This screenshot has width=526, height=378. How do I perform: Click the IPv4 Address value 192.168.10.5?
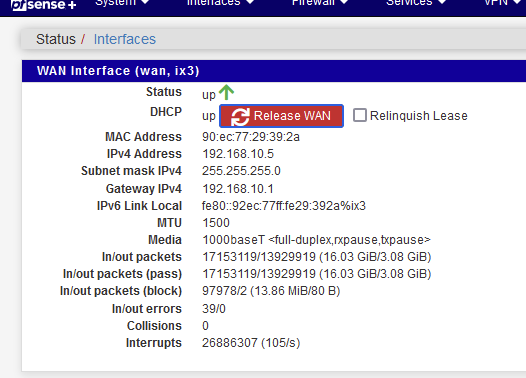point(238,154)
